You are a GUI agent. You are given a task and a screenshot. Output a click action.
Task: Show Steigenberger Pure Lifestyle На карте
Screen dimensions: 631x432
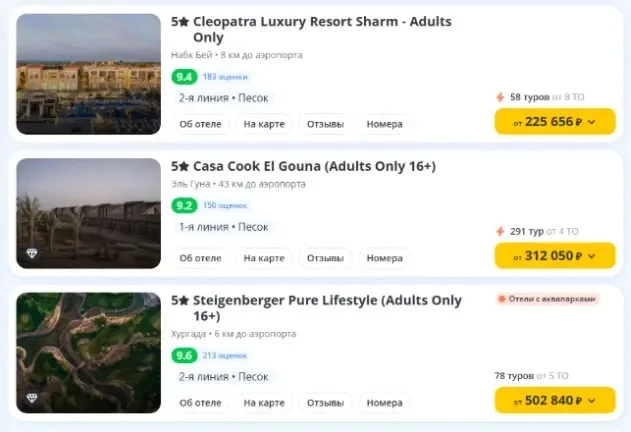tap(264, 403)
